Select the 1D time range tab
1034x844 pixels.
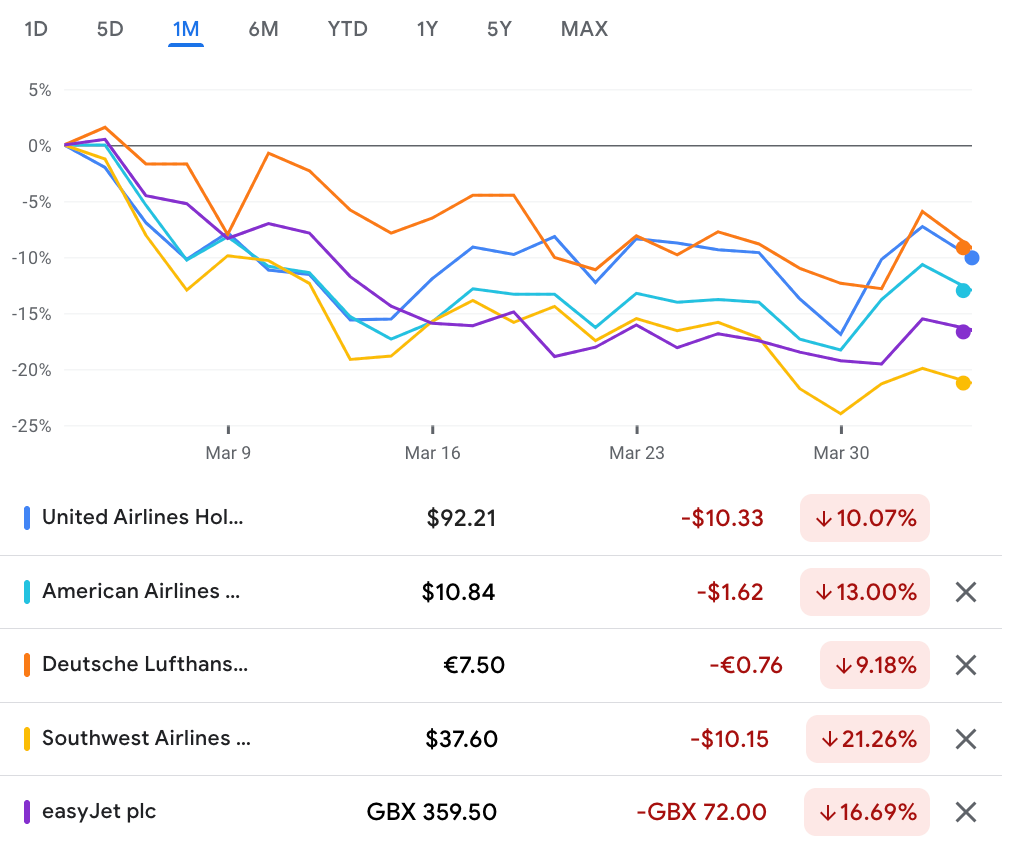(35, 29)
